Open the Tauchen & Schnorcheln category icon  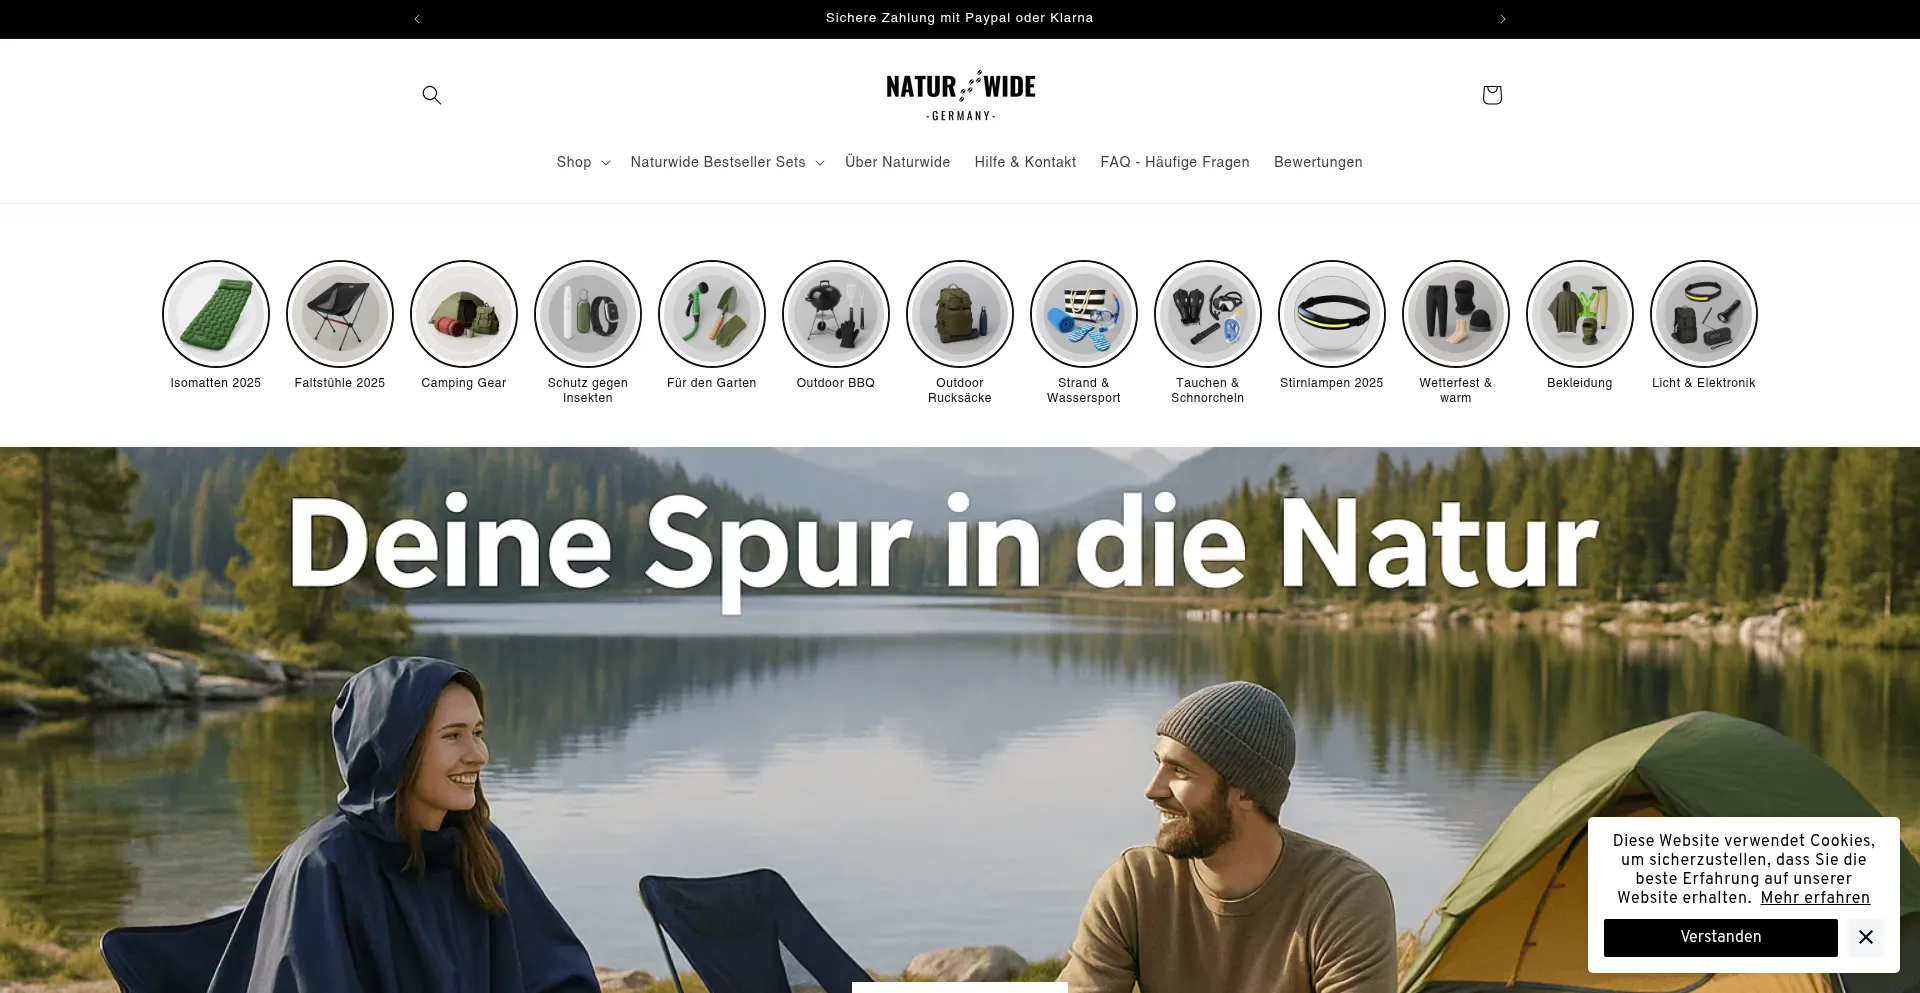1208,314
